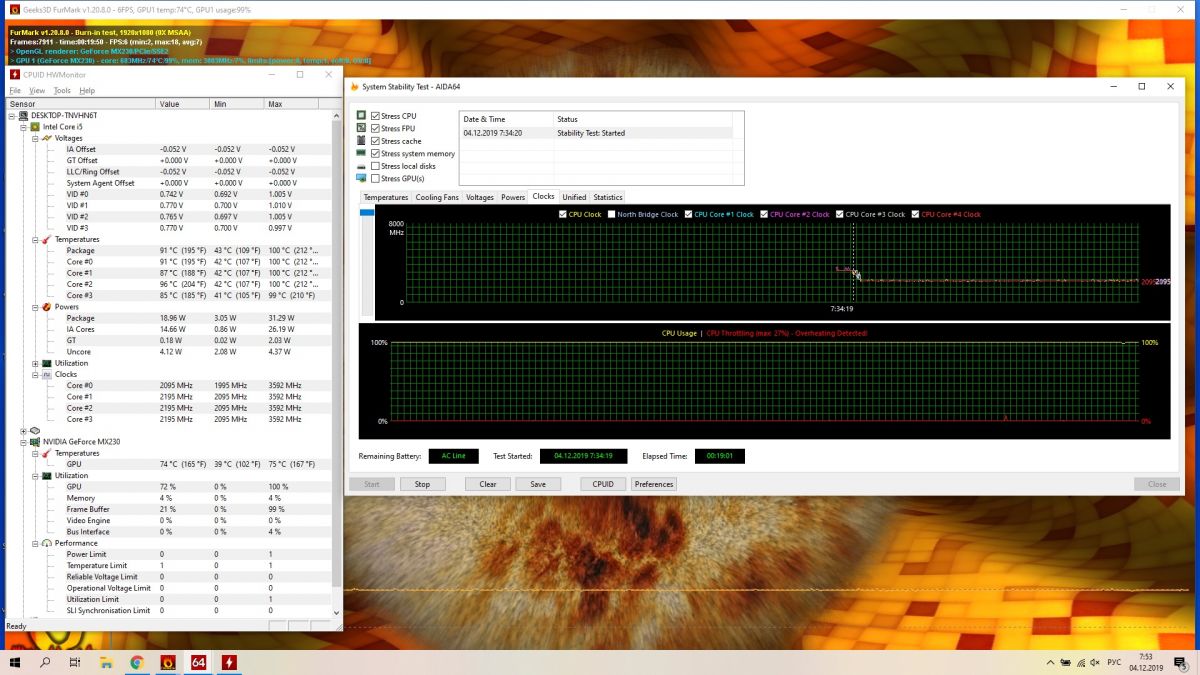Switch to FurMark taskbar icon
1200x675 pixels.
click(168, 662)
